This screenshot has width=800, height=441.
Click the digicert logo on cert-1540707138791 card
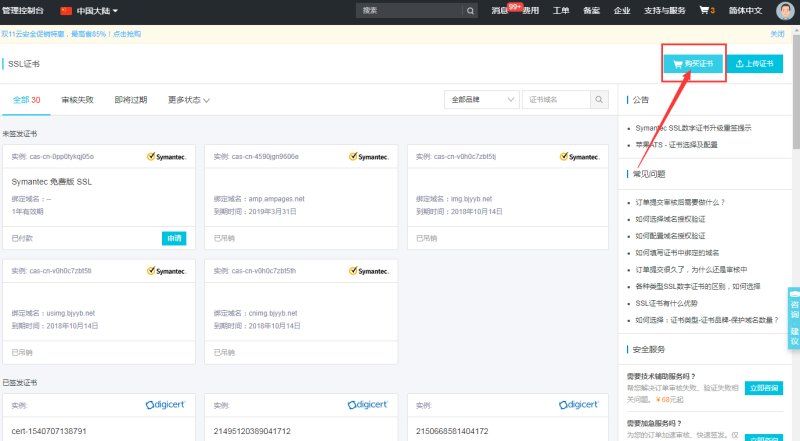coord(166,404)
